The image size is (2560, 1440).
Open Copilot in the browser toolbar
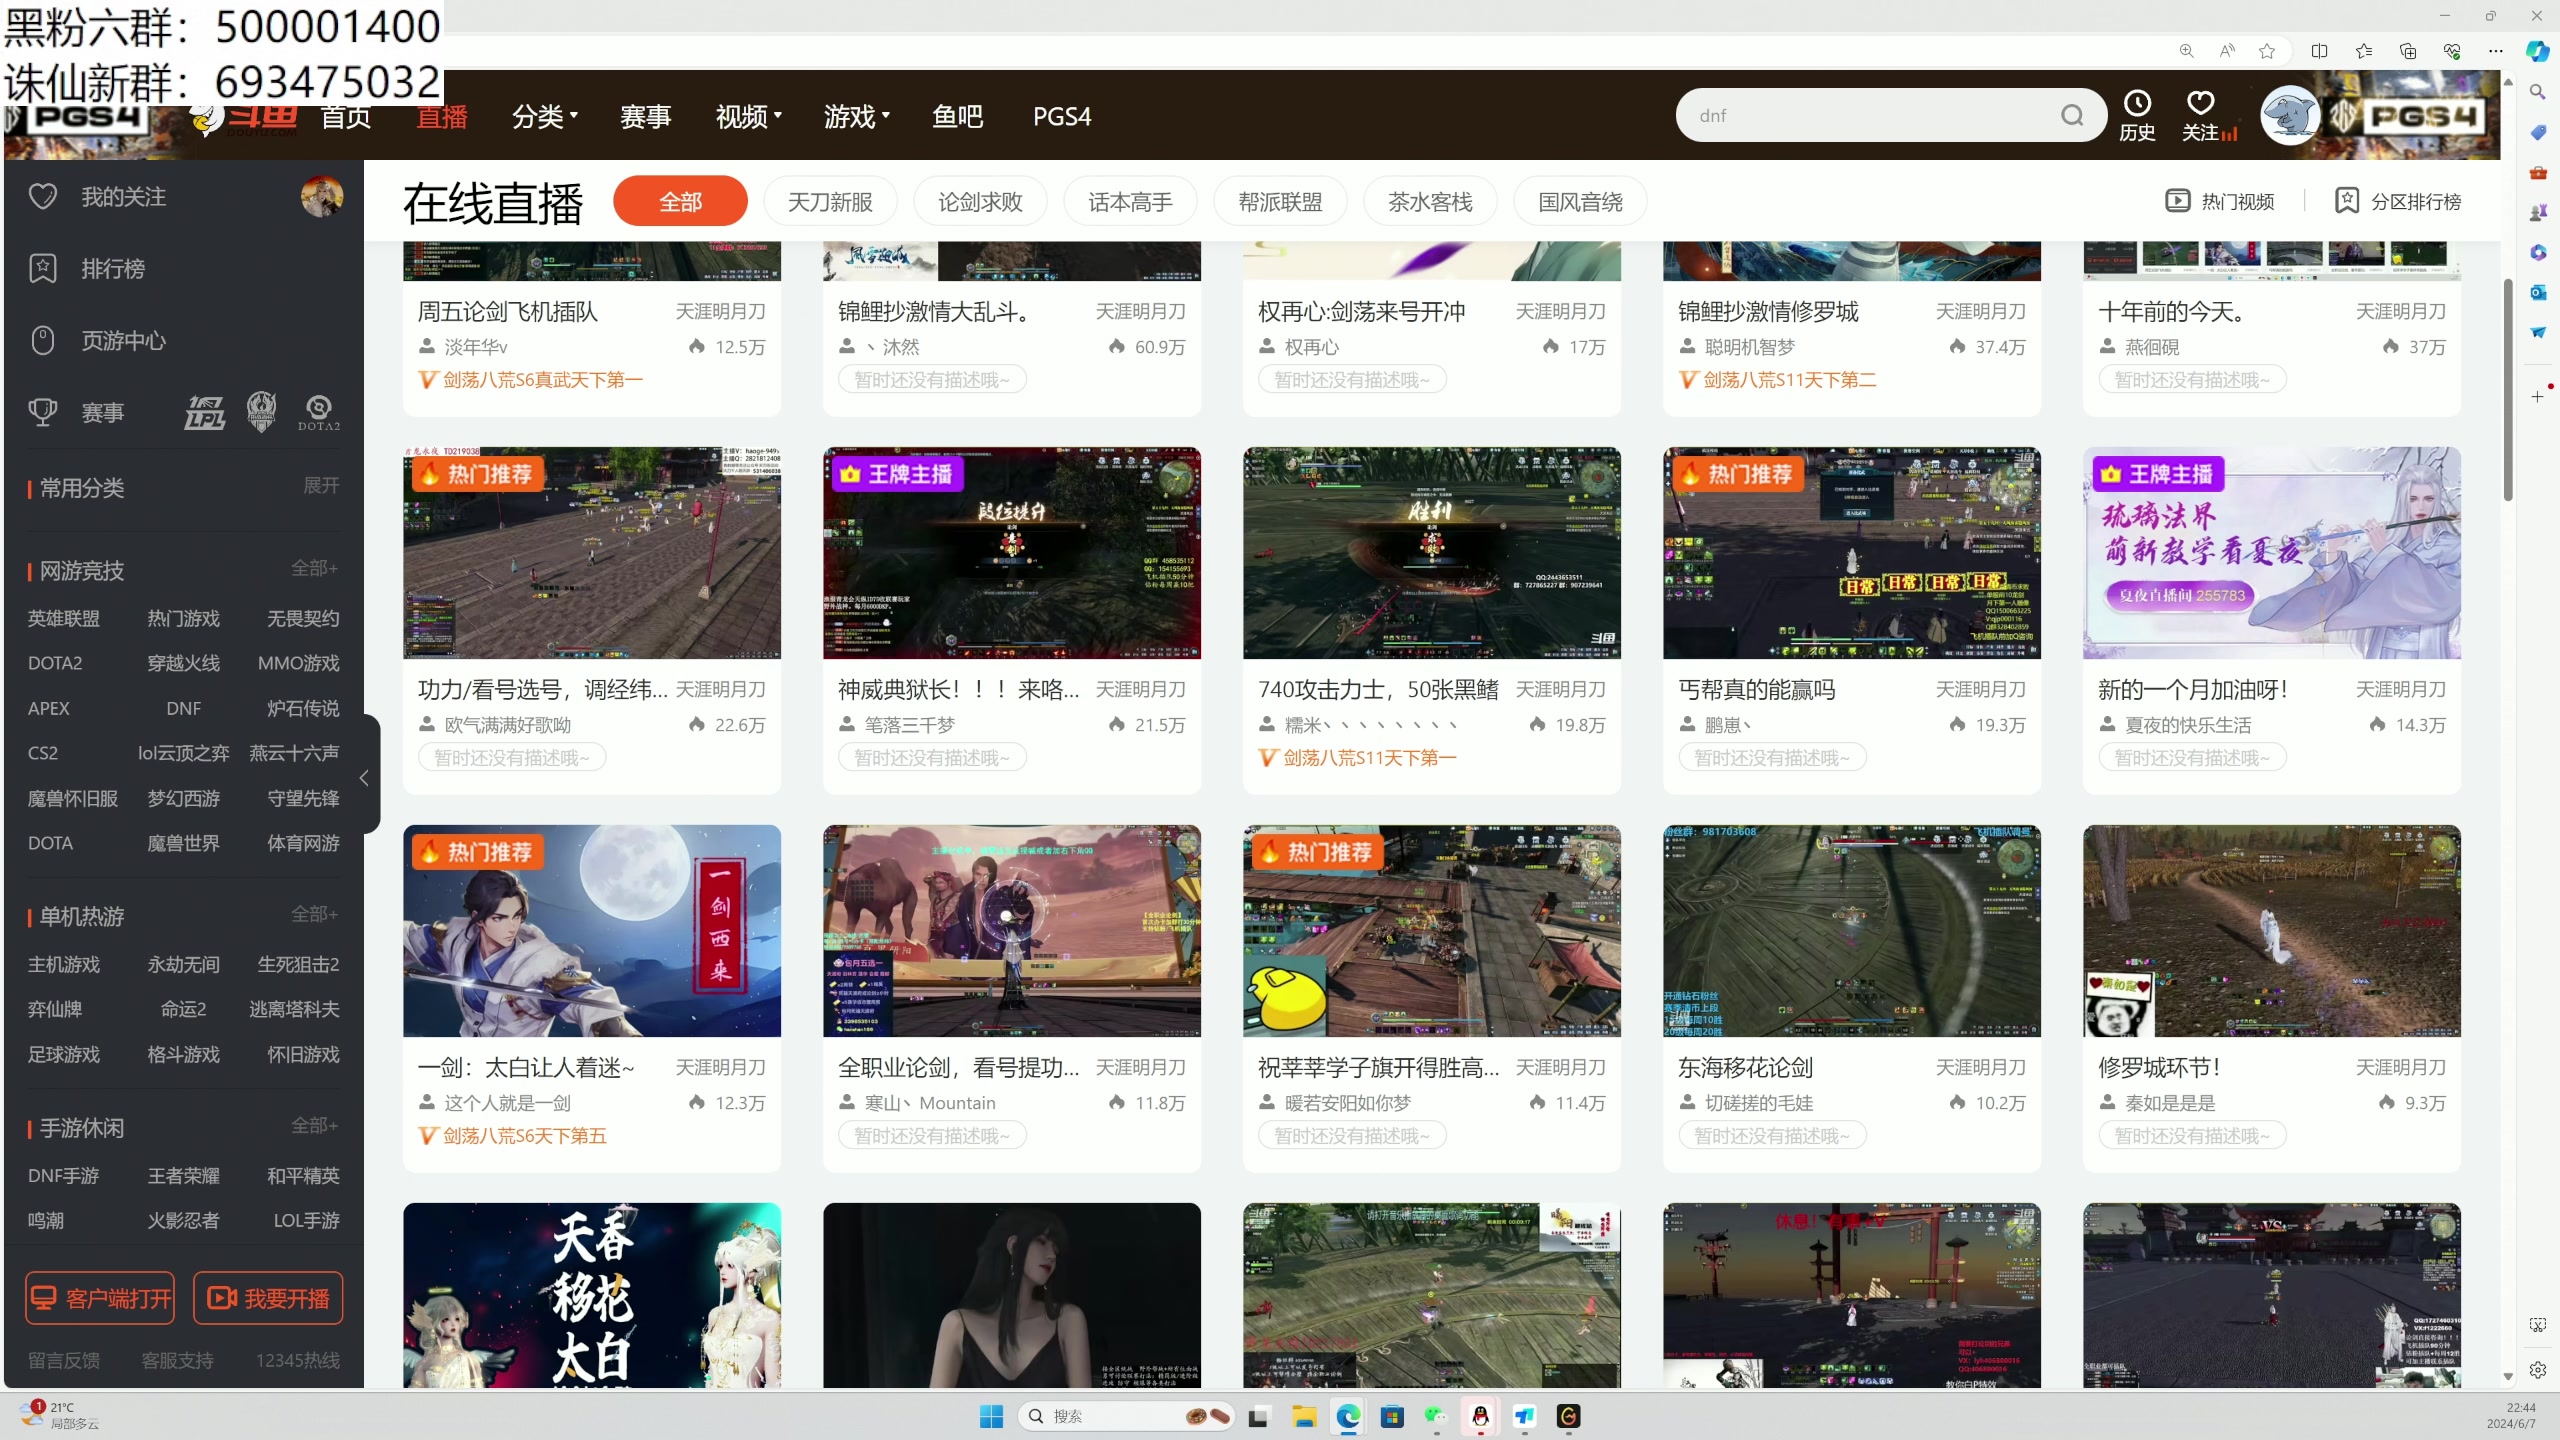pyautogui.click(x=2537, y=51)
